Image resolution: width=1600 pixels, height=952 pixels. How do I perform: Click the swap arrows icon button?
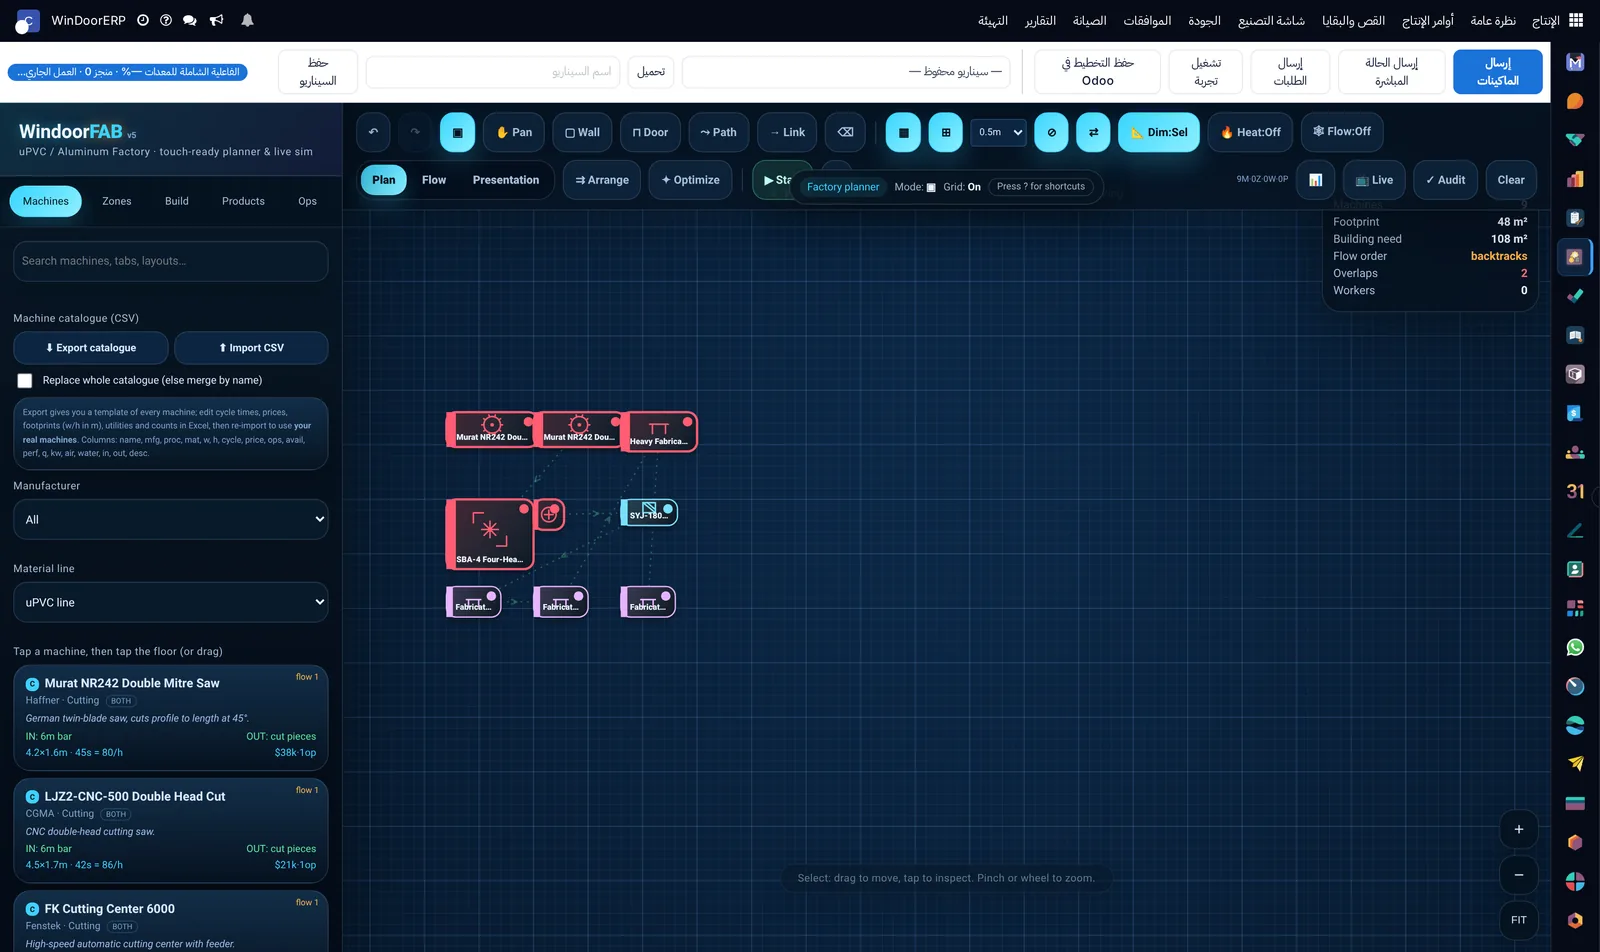1093,132
